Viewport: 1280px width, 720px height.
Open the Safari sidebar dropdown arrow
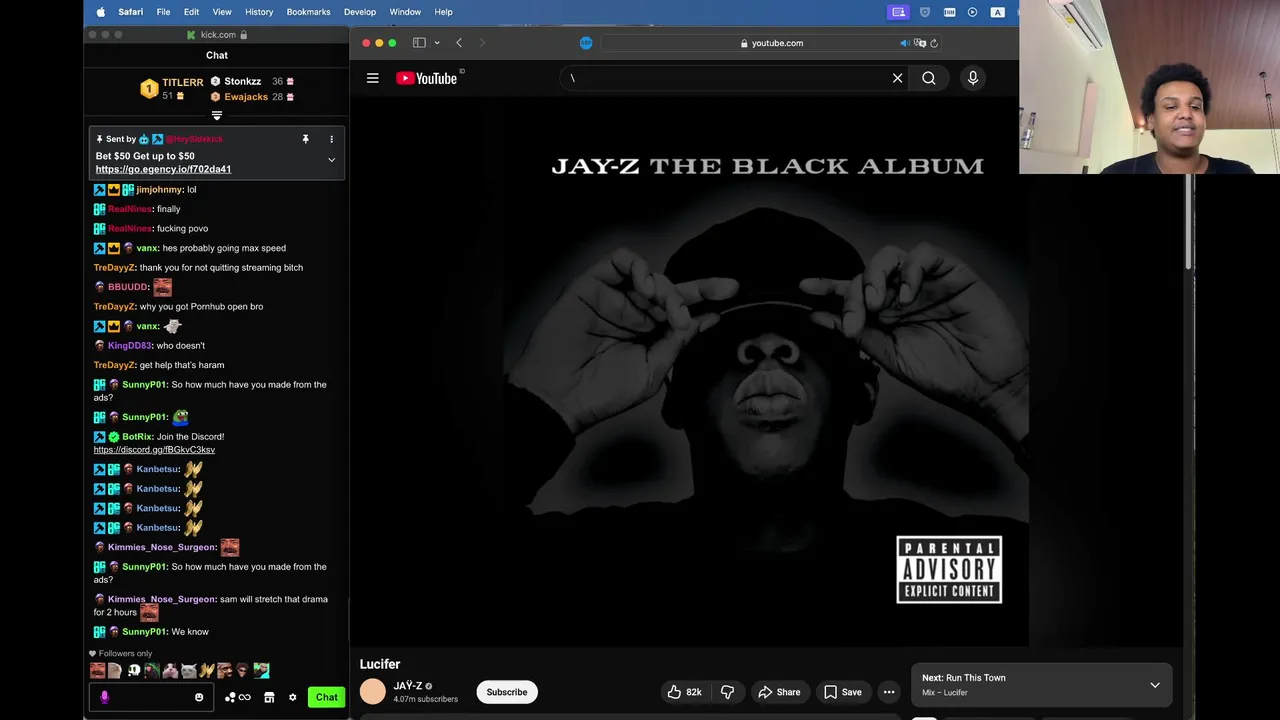click(x=437, y=43)
